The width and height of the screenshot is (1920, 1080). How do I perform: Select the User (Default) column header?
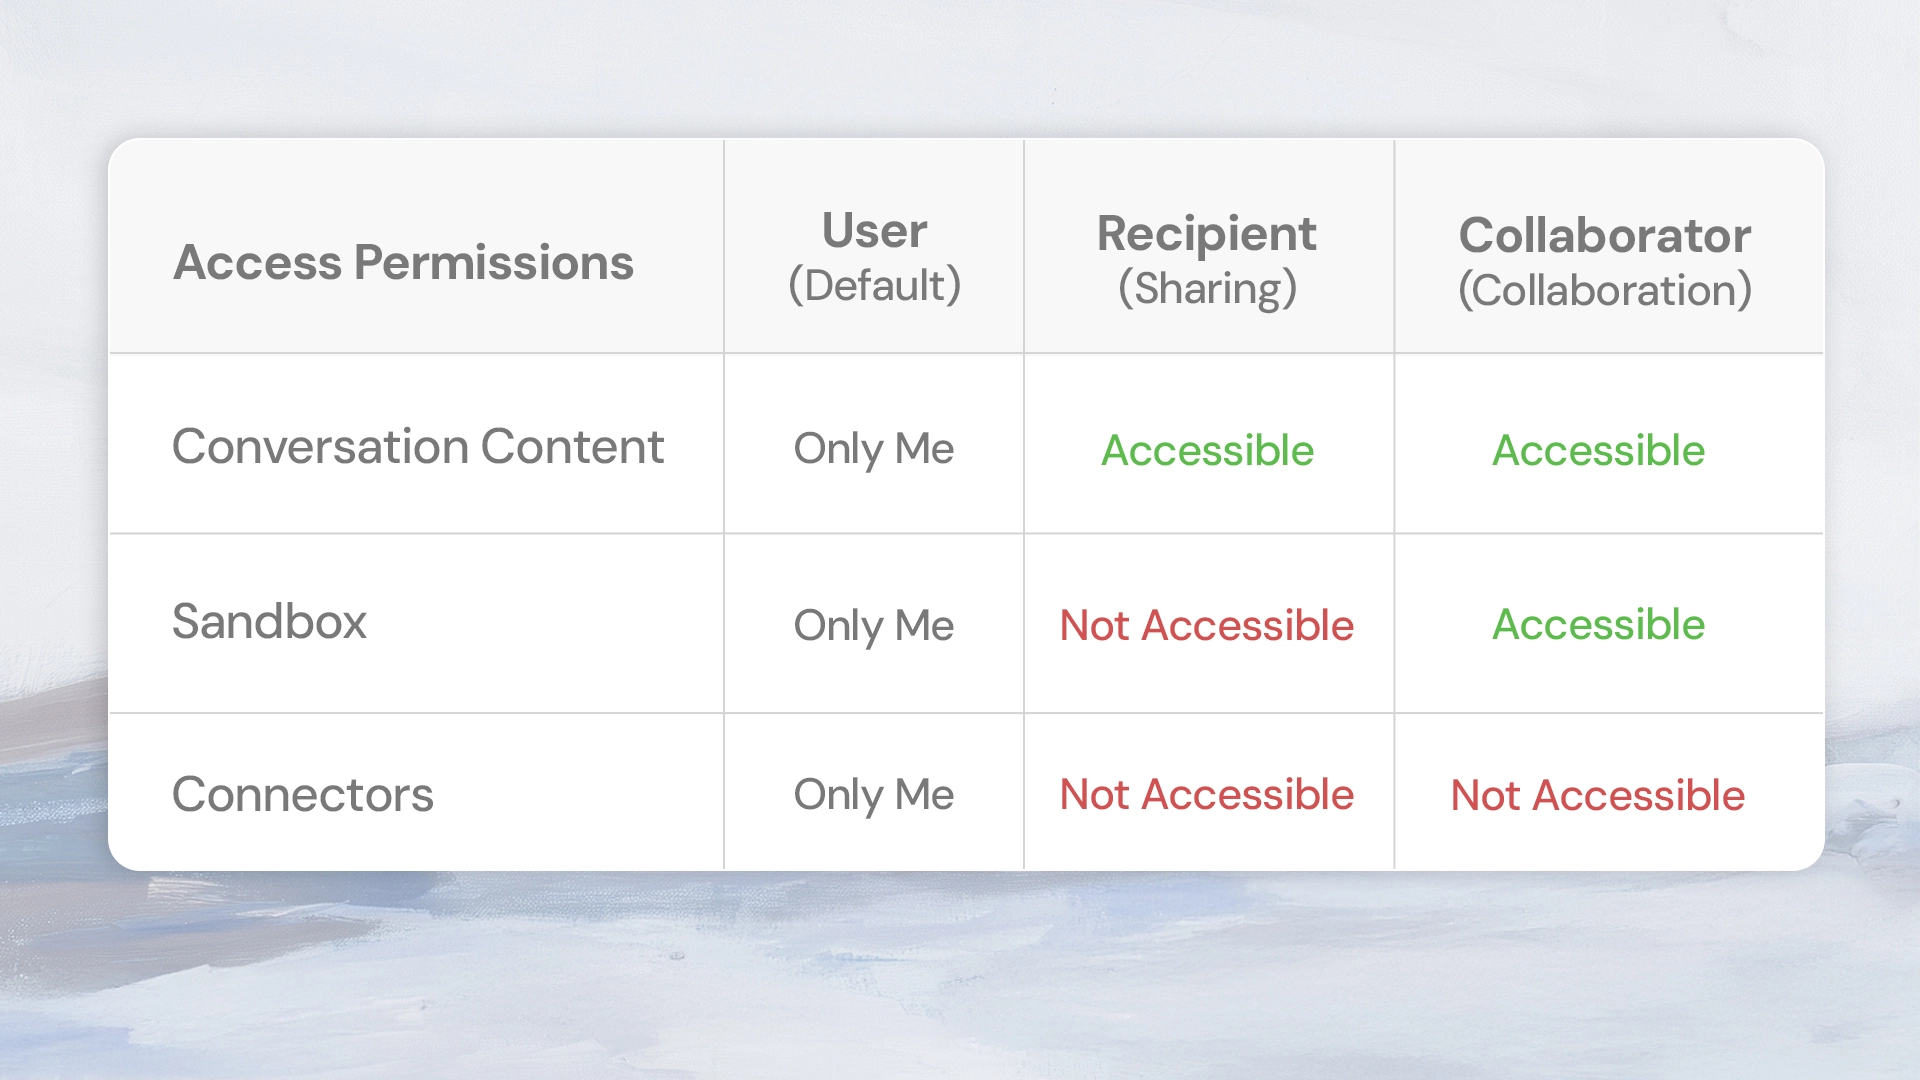(874, 257)
